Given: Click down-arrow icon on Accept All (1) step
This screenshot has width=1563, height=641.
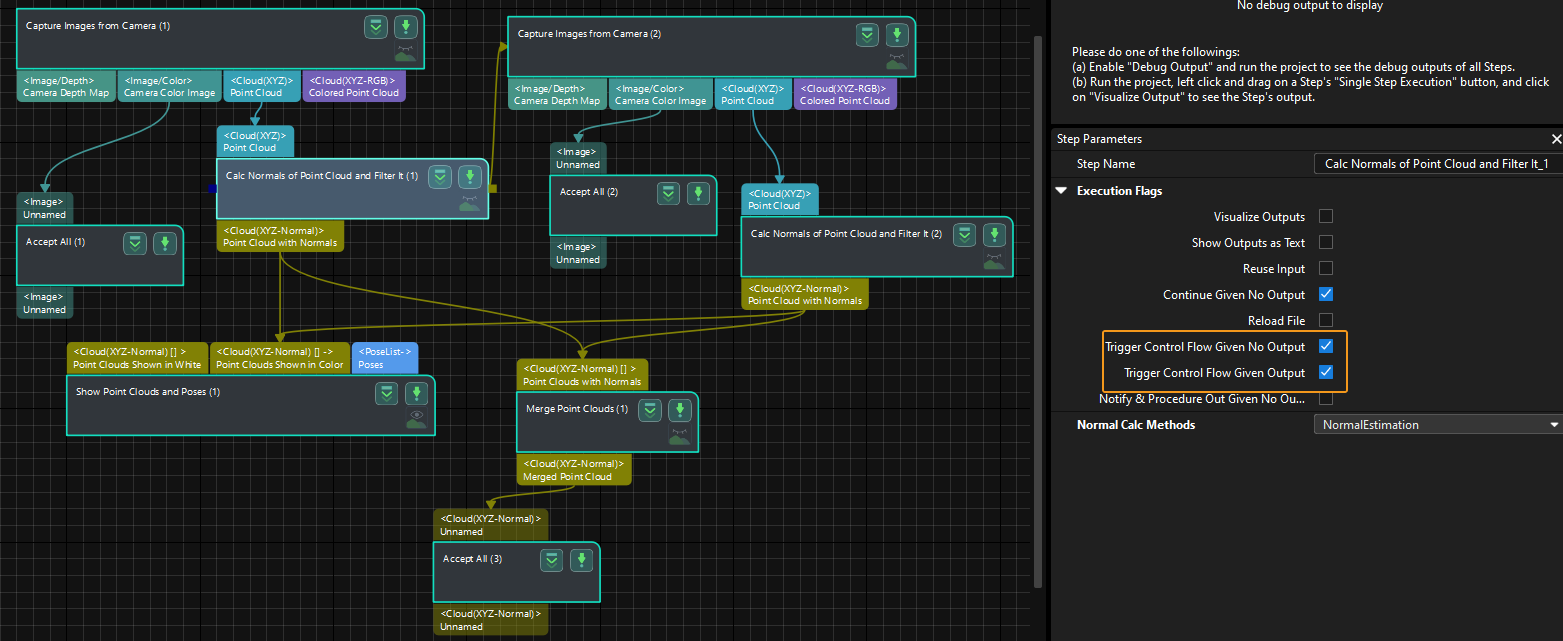Looking at the screenshot, I should pos(165,243).
